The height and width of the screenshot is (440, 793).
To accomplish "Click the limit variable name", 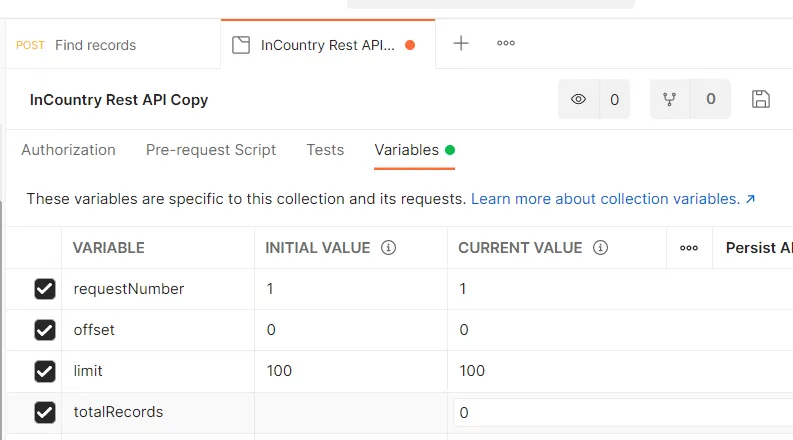I will point(88,371).
